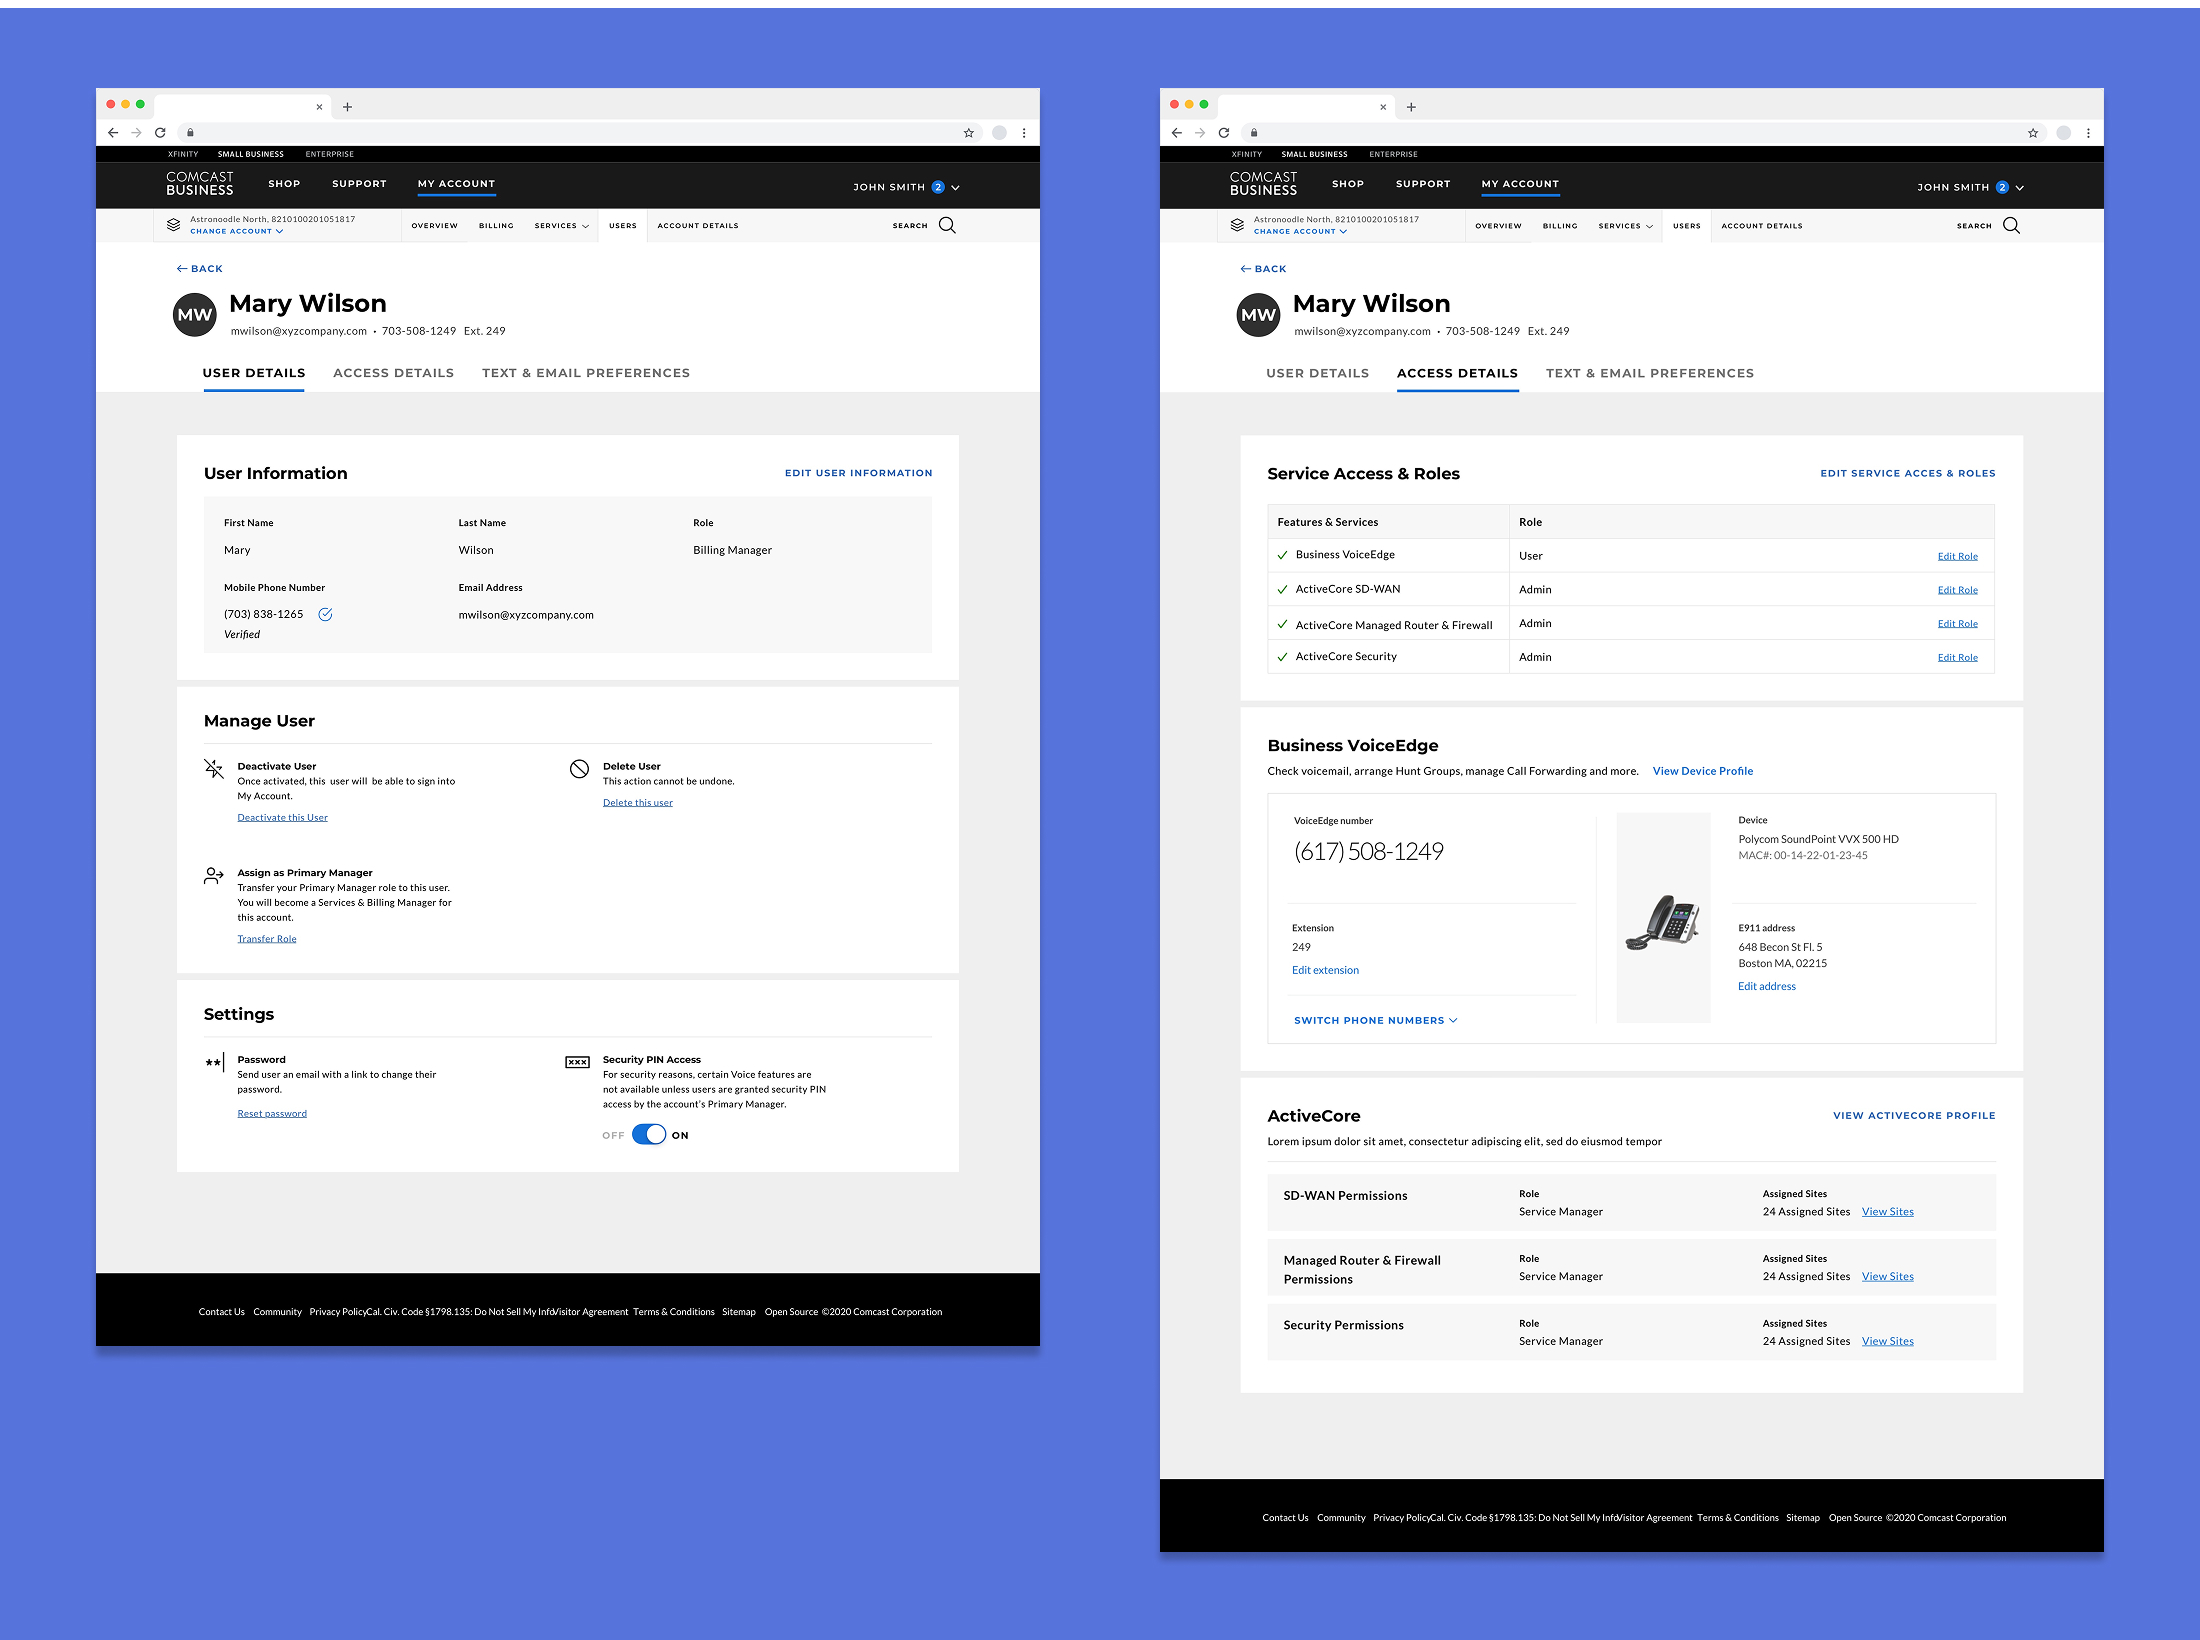Click Edit extension link

(1325, 970)
